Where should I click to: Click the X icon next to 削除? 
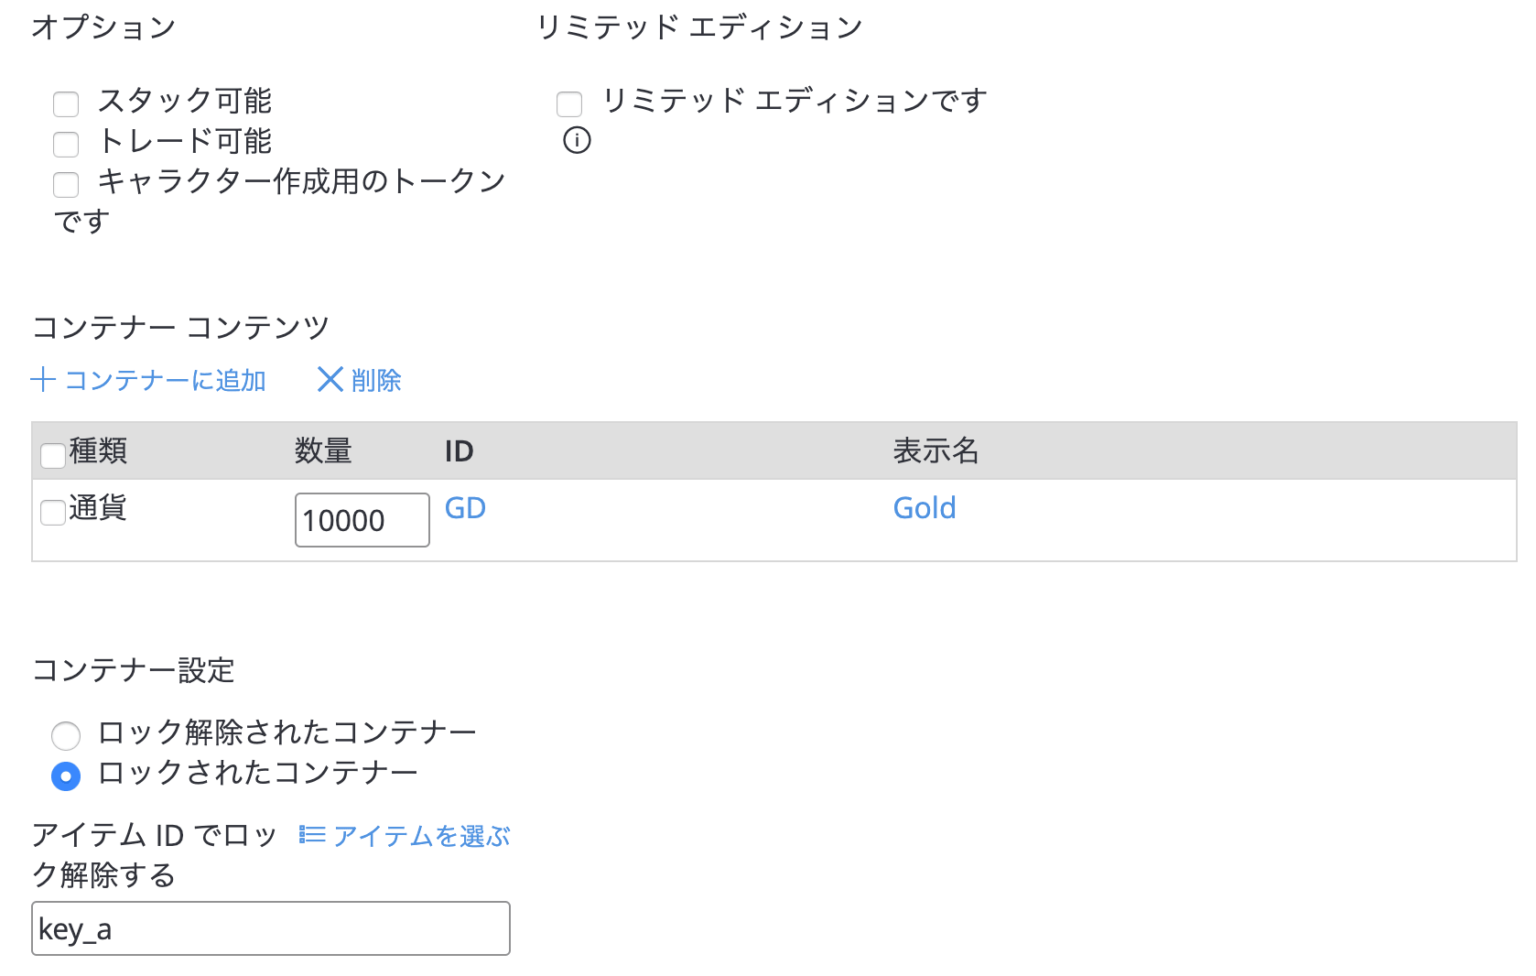(330, 380)
